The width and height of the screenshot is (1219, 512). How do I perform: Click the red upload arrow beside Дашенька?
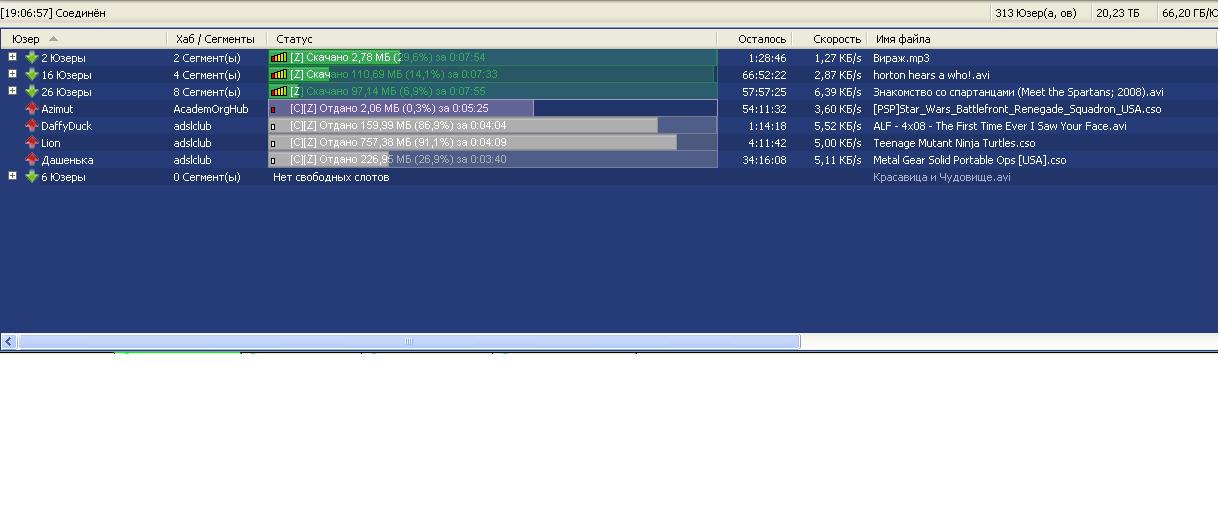(x=32, y=160)
